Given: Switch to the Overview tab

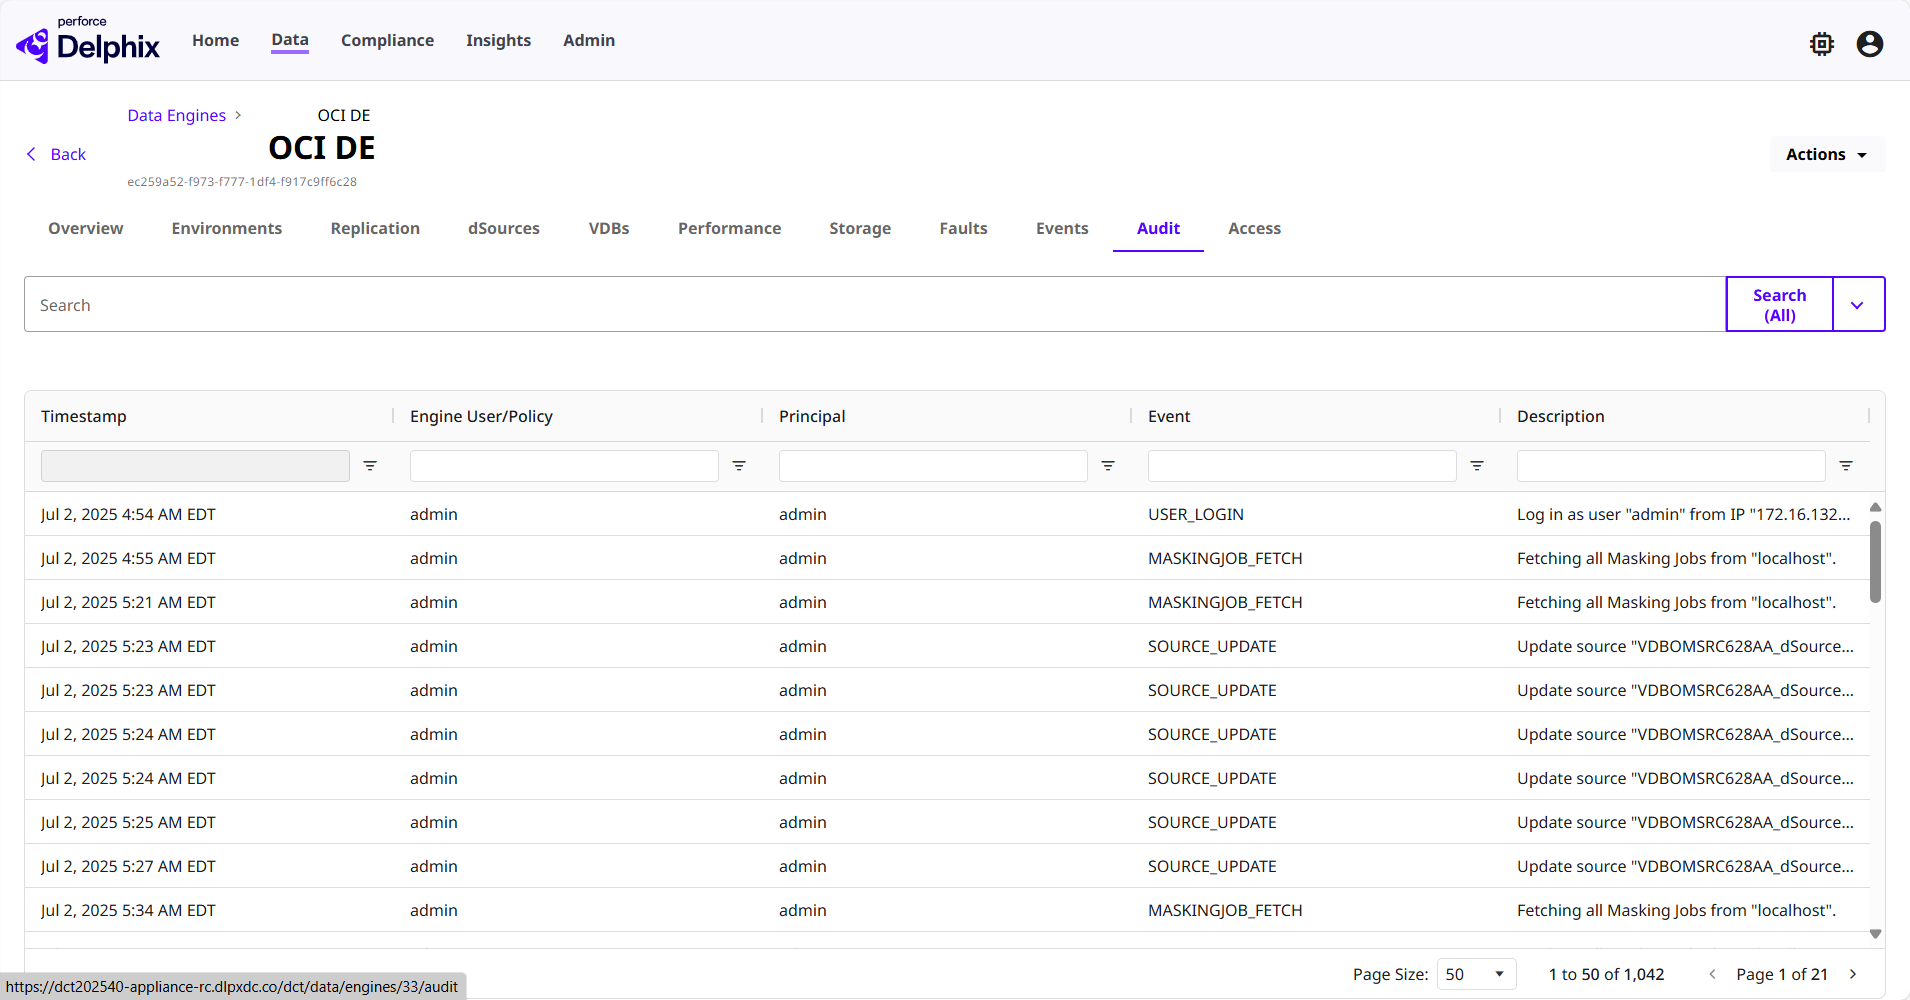Looking at the screenshot, I should [x=86, y=228].
